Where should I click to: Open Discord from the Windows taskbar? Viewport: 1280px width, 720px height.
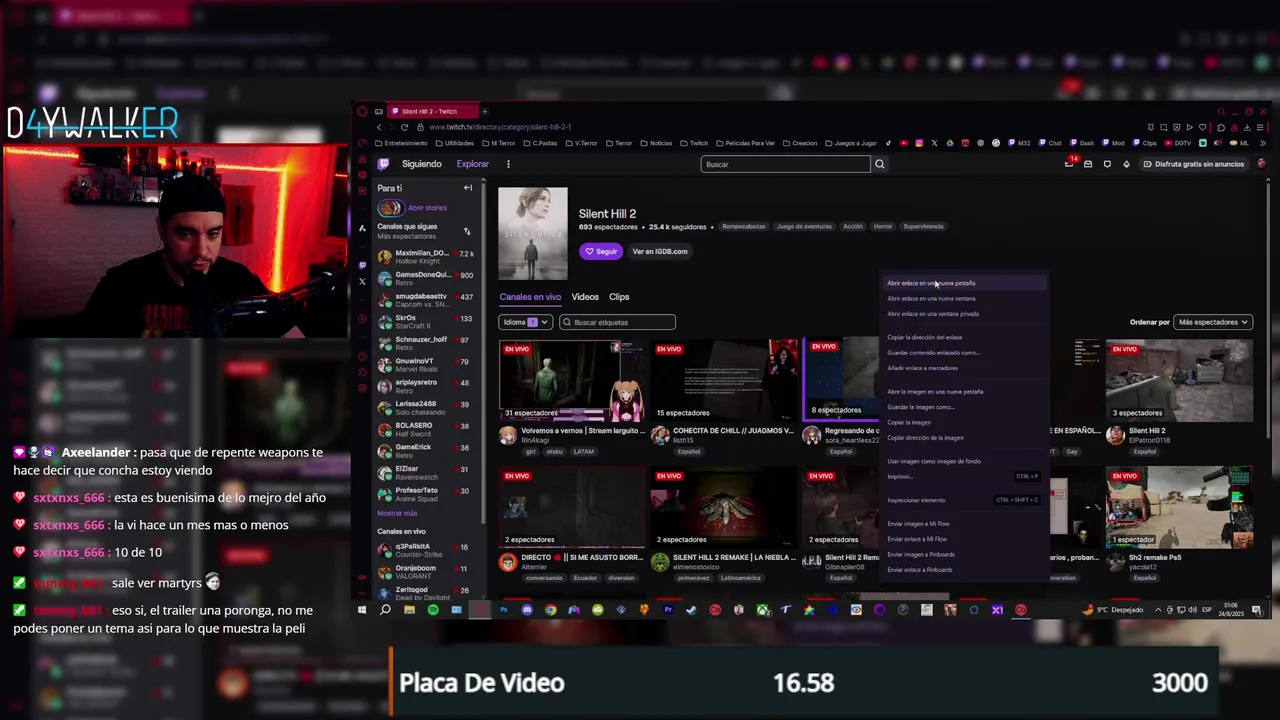(x=527, y=610)
